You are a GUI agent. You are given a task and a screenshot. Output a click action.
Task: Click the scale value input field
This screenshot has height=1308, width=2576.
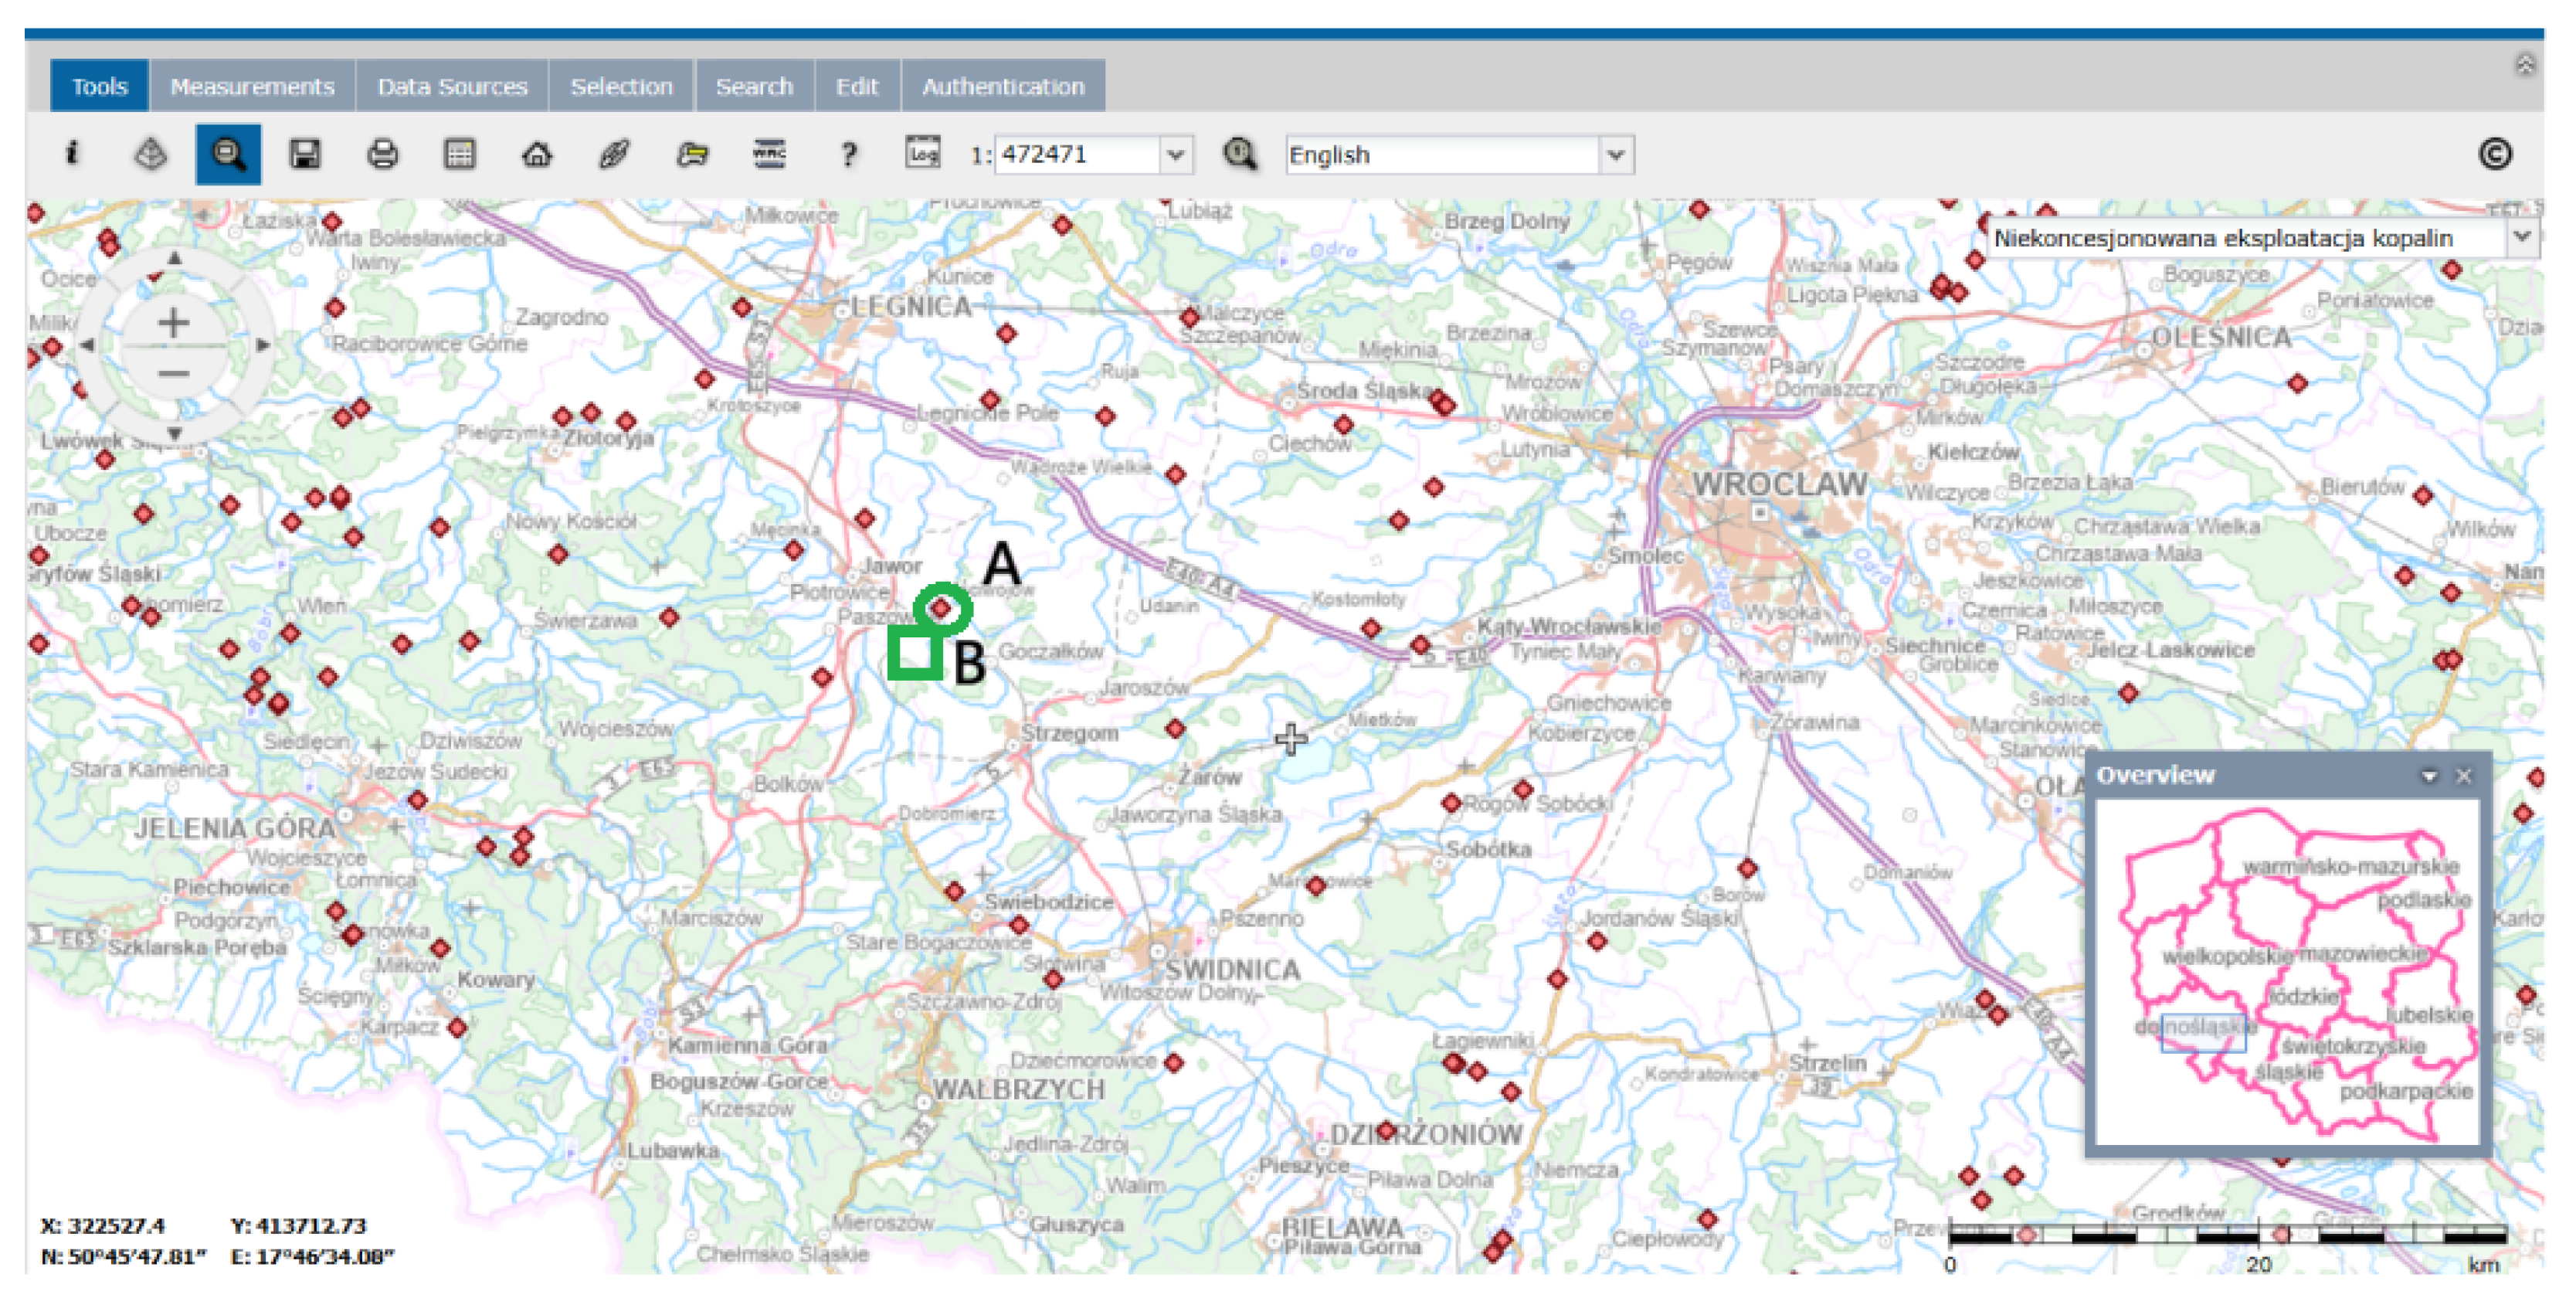tap(1076, 155)
